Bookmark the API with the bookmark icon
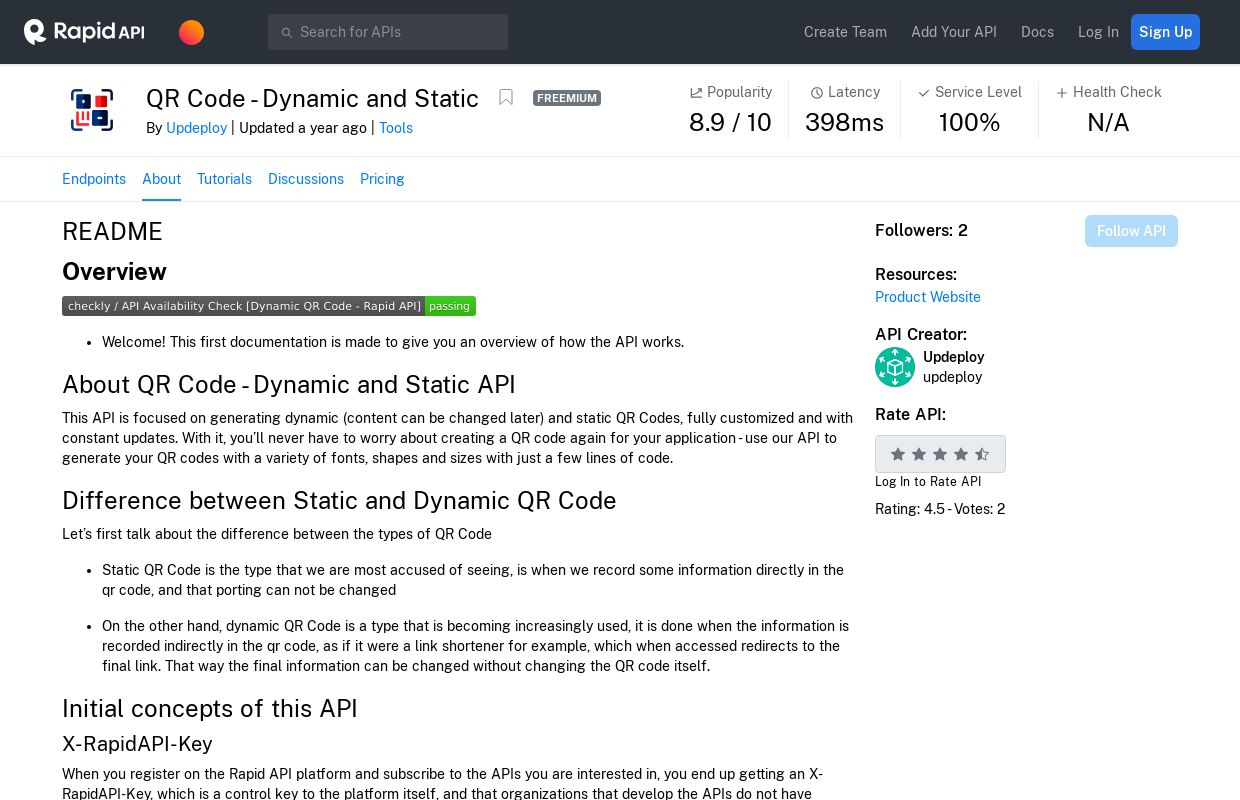Screen dimensions: 1240x800 pyautogui.click(x=506, y=97)
